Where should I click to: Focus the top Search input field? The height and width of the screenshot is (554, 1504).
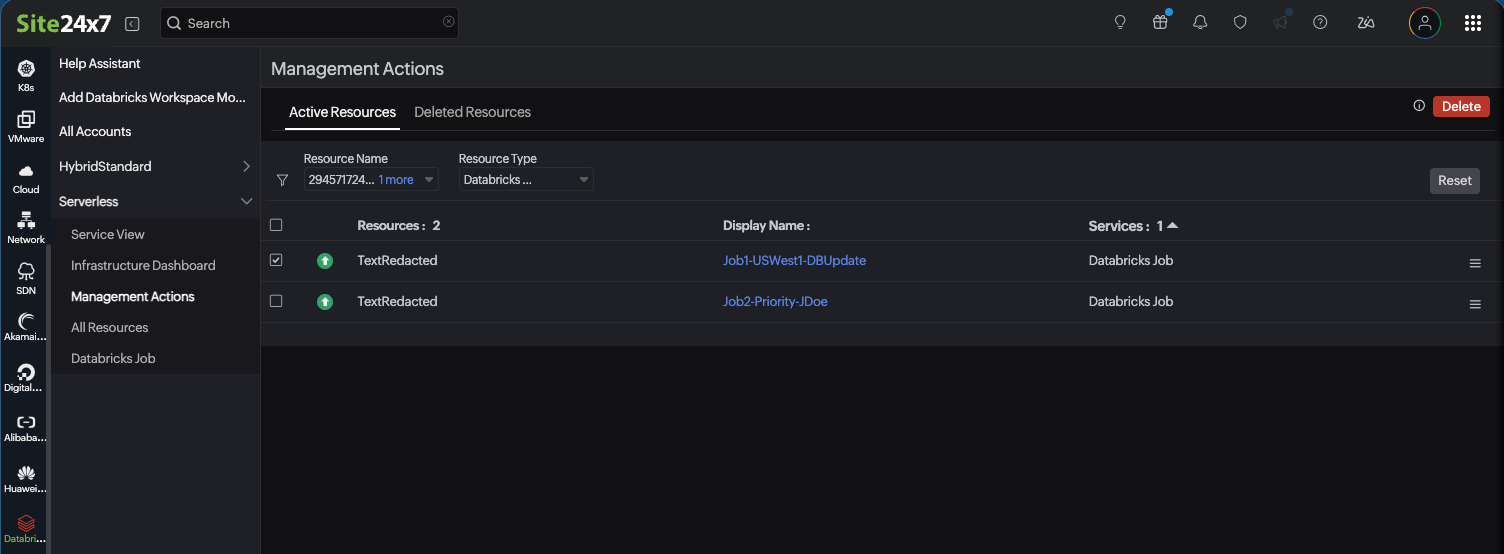(x=310, y=23)
